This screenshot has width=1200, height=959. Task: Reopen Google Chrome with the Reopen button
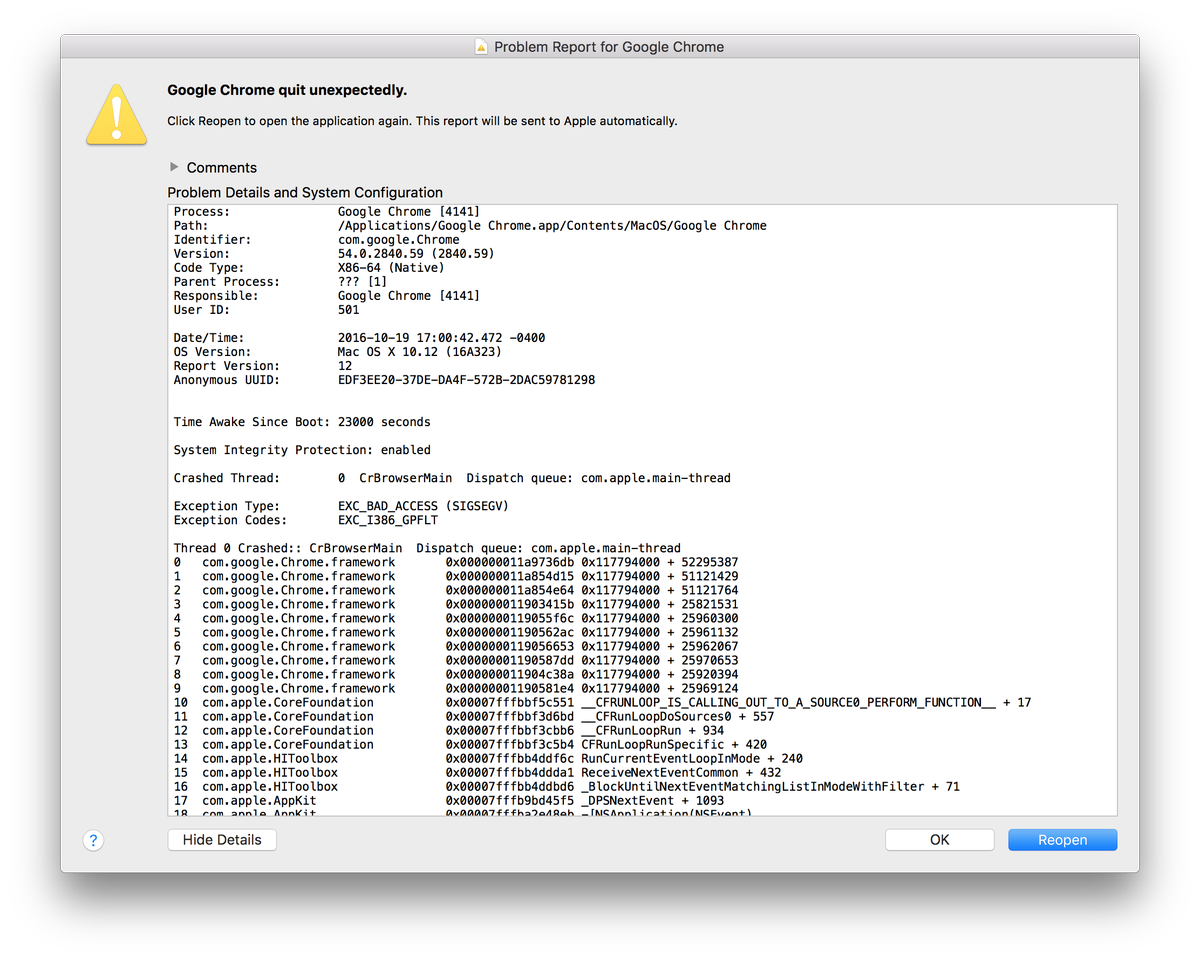pyautogui.click(x=1062, y=840)
